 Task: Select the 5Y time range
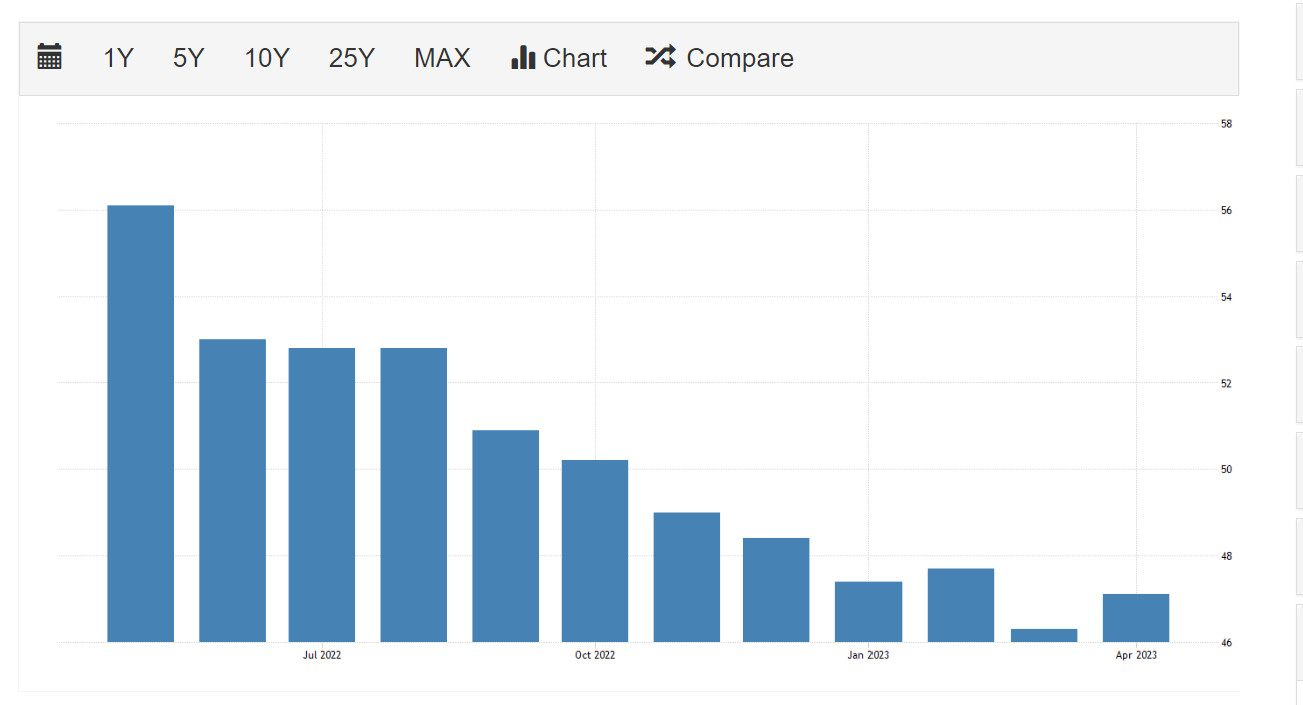pyautogui.click(x=188, y=58)
